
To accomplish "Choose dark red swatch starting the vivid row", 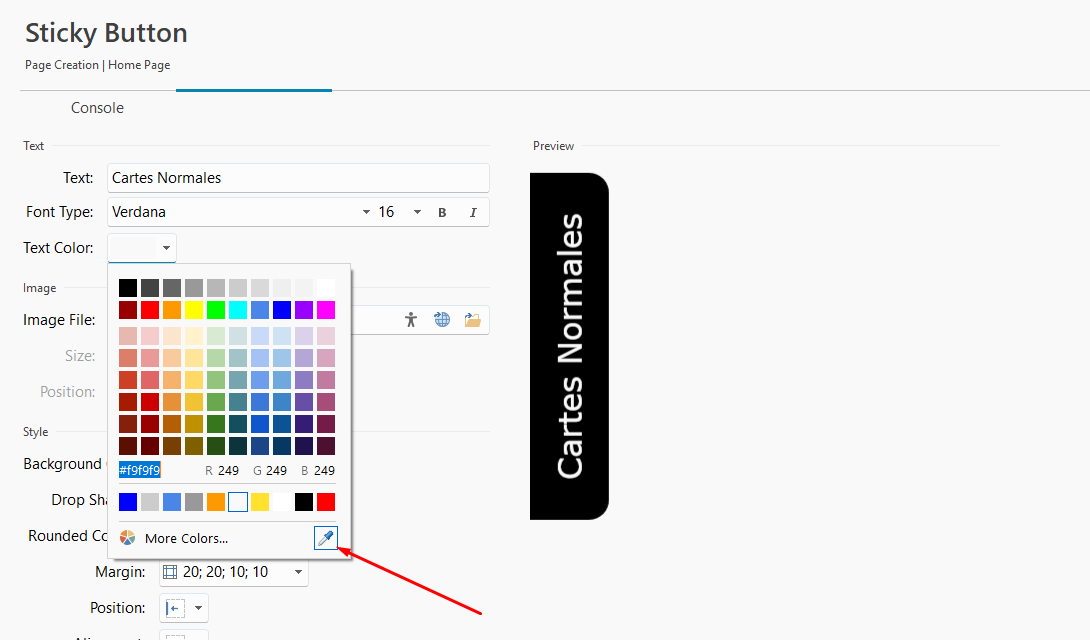I will (128, 310).
